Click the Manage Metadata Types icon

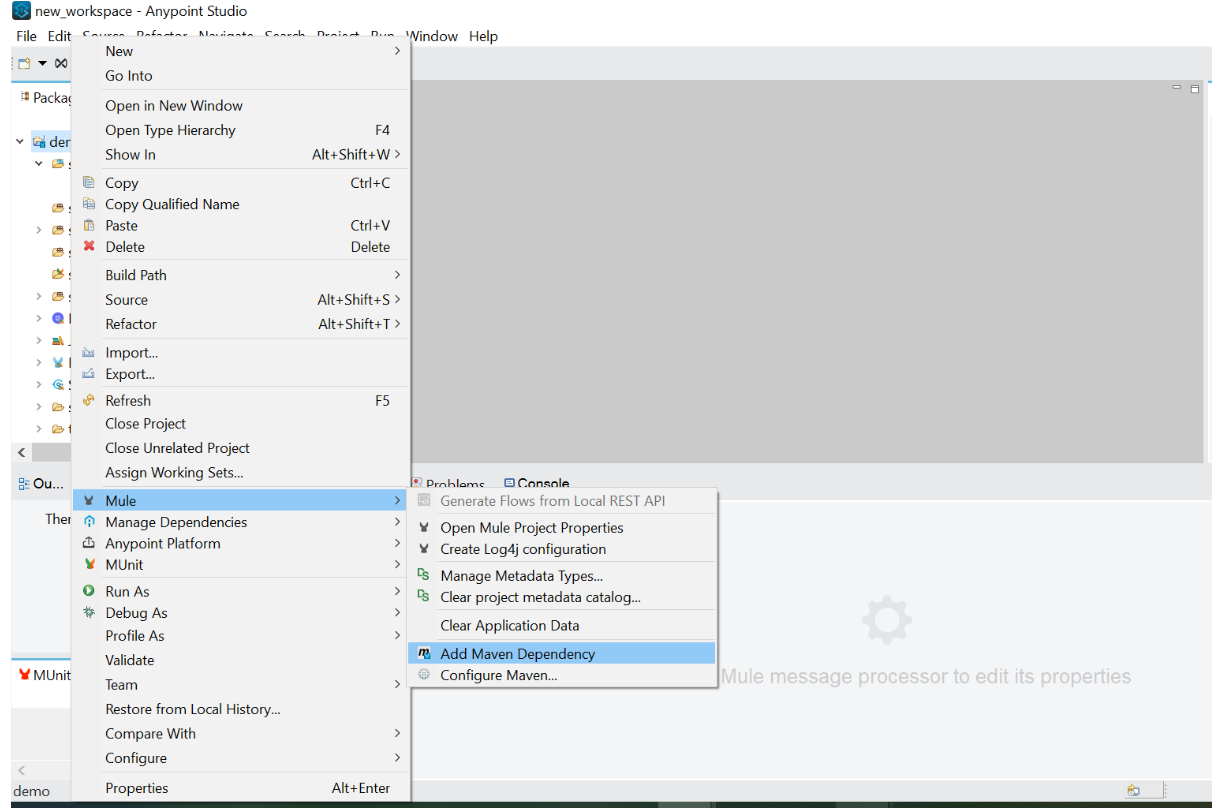pyautogui.click(x=424, y=576)
